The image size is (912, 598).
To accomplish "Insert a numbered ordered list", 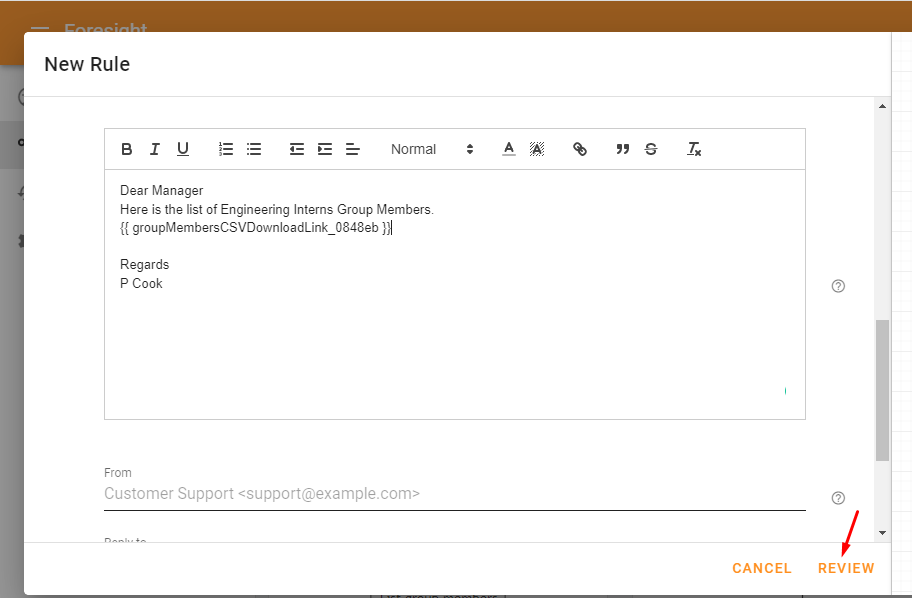I will (226, 150).
